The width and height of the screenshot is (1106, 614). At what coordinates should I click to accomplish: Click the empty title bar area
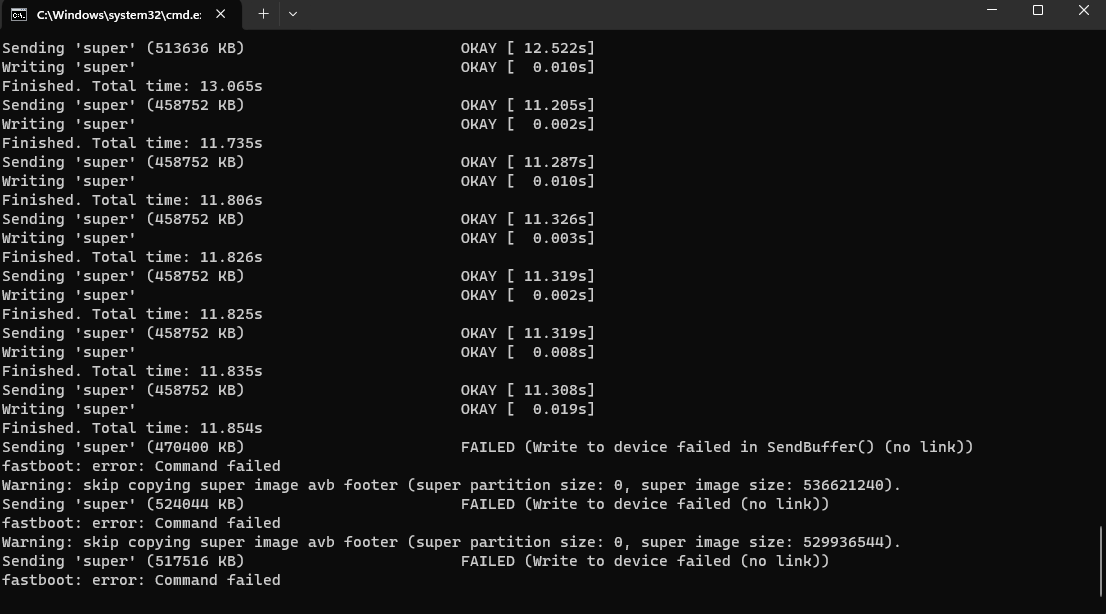[x=635, y=14]
